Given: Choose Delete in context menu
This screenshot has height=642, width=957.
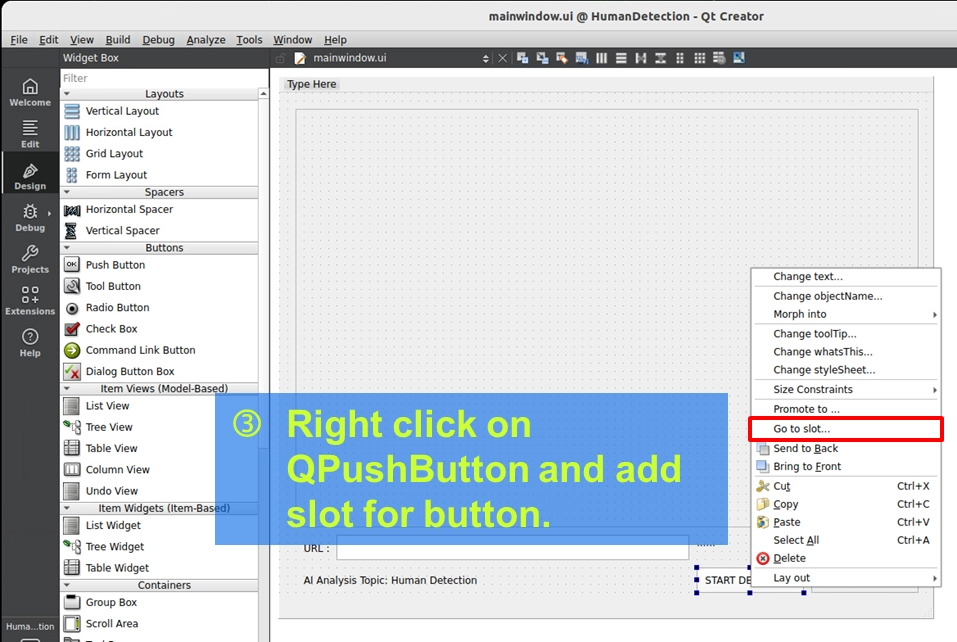Looking at the screenshot, I should click(x=846, y=558).
